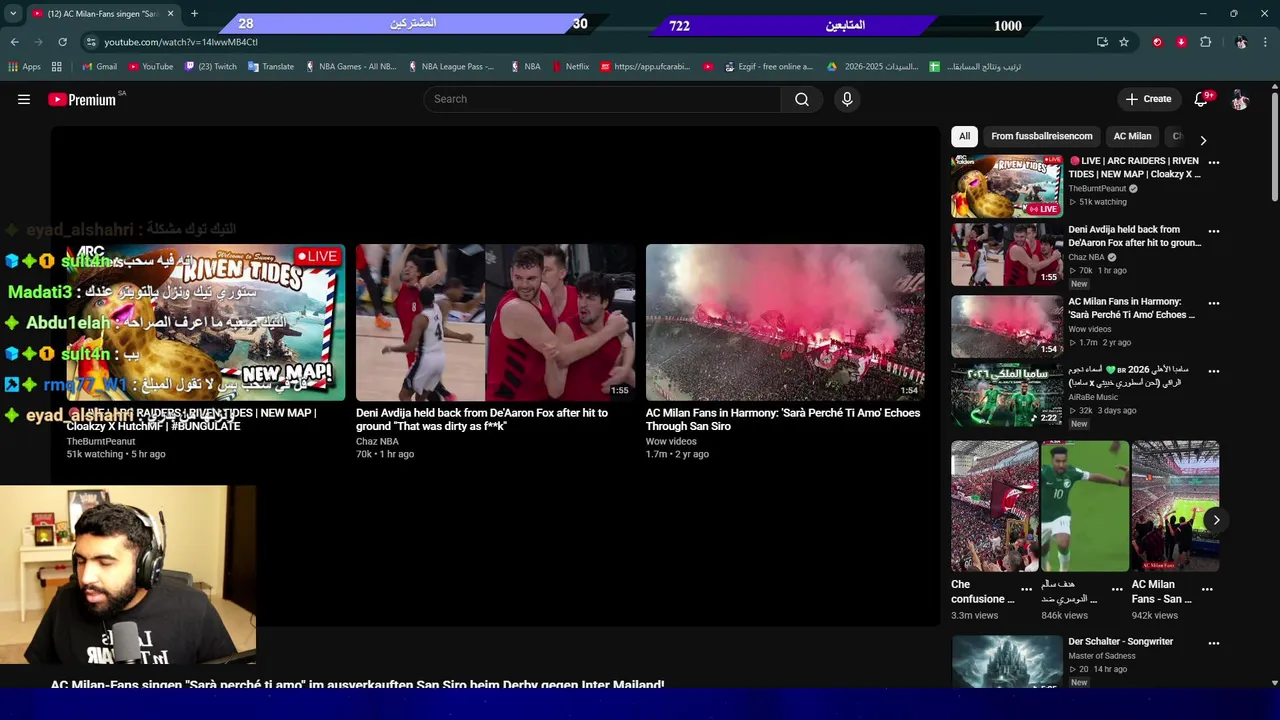The image size is (1280, 720).
Task: Open options for AC Milan Fans - San short
Action: (x=1207, y=590)
